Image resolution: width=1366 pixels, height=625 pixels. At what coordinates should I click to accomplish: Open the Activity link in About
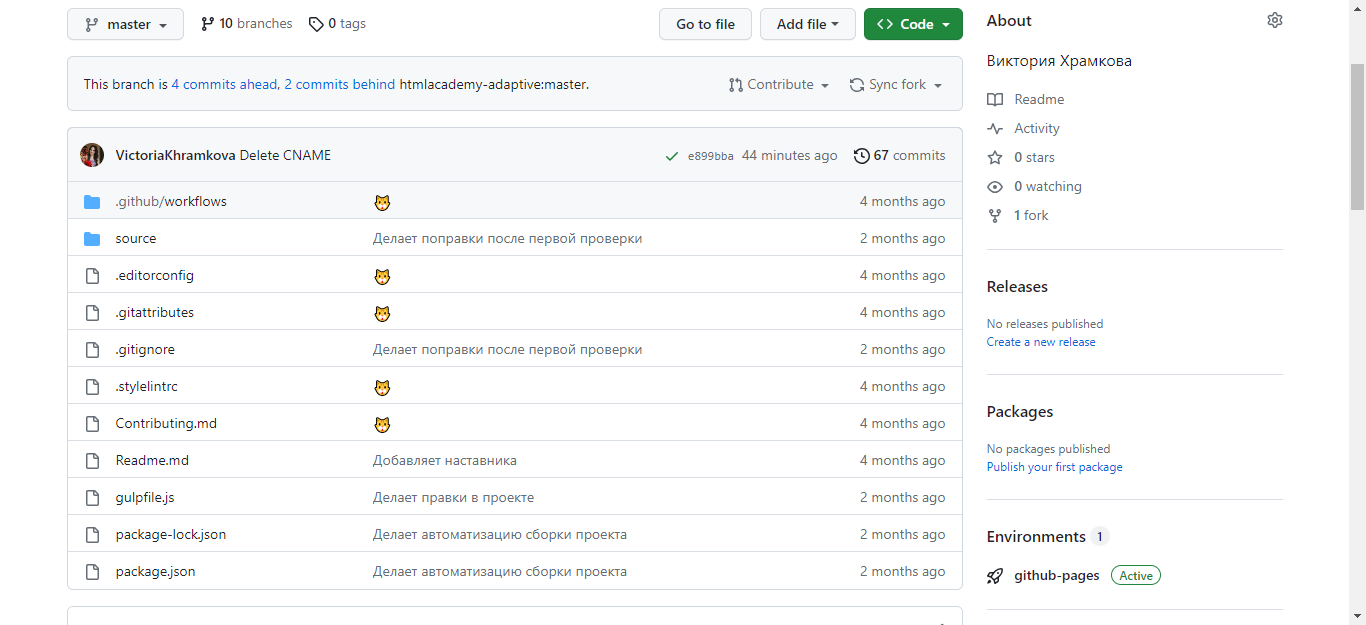(x=1024, y=128)
